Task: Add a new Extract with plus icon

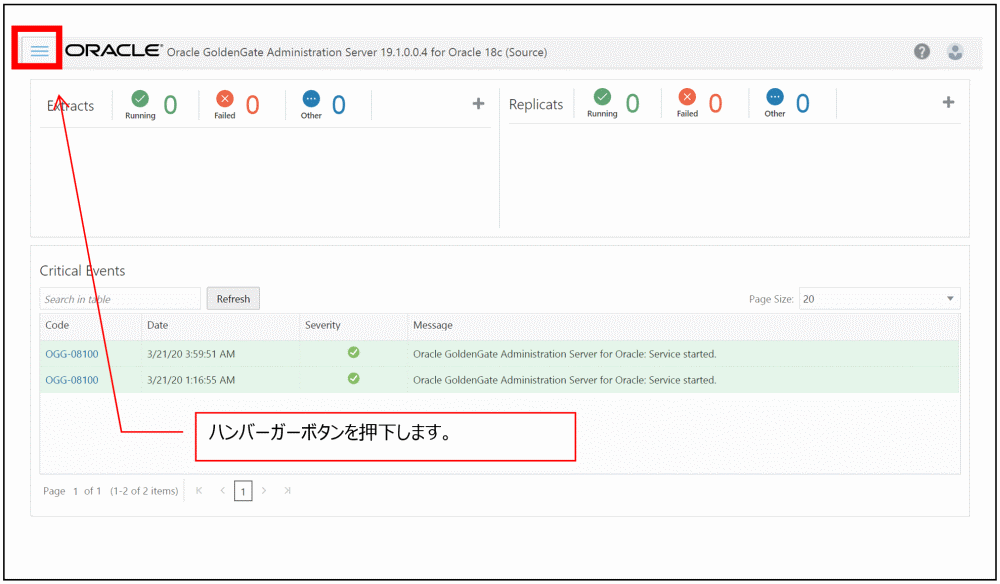Action: point(478,103)
